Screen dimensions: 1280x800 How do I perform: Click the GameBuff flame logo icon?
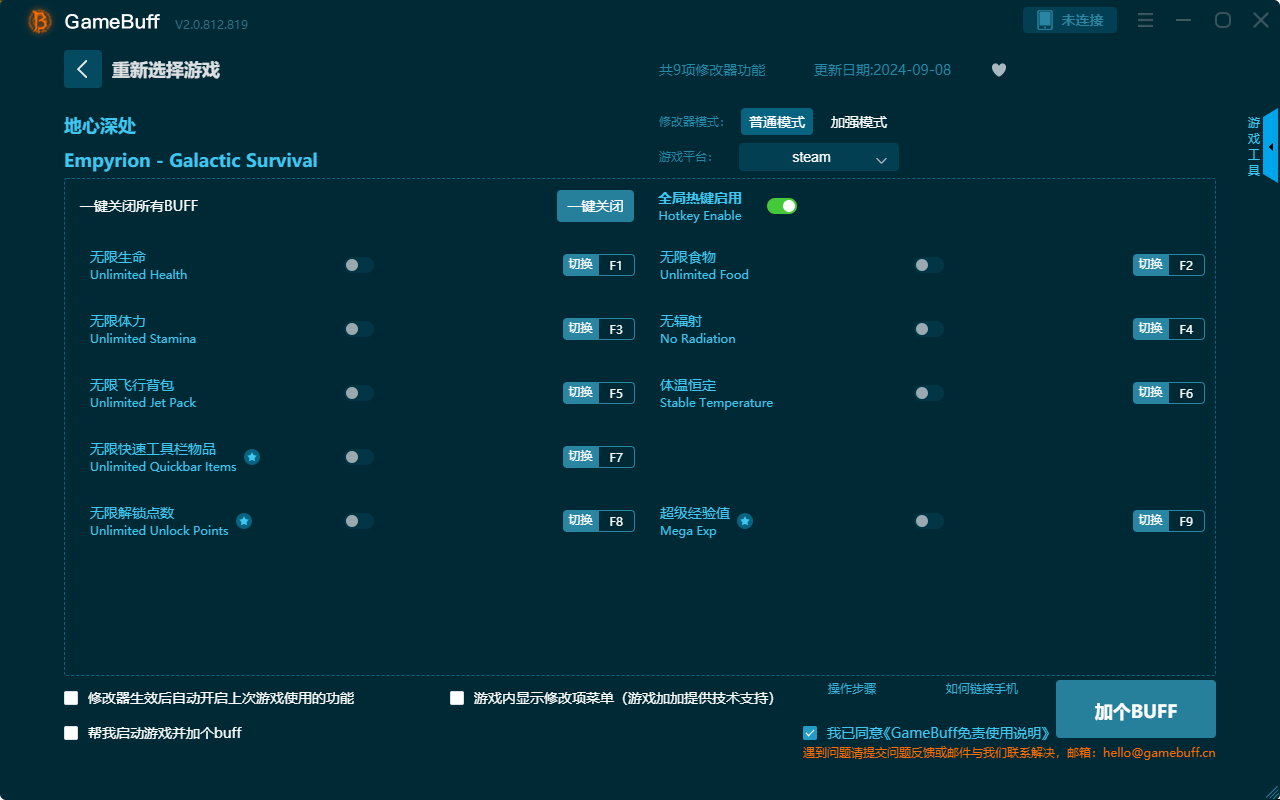click(38, 20)
